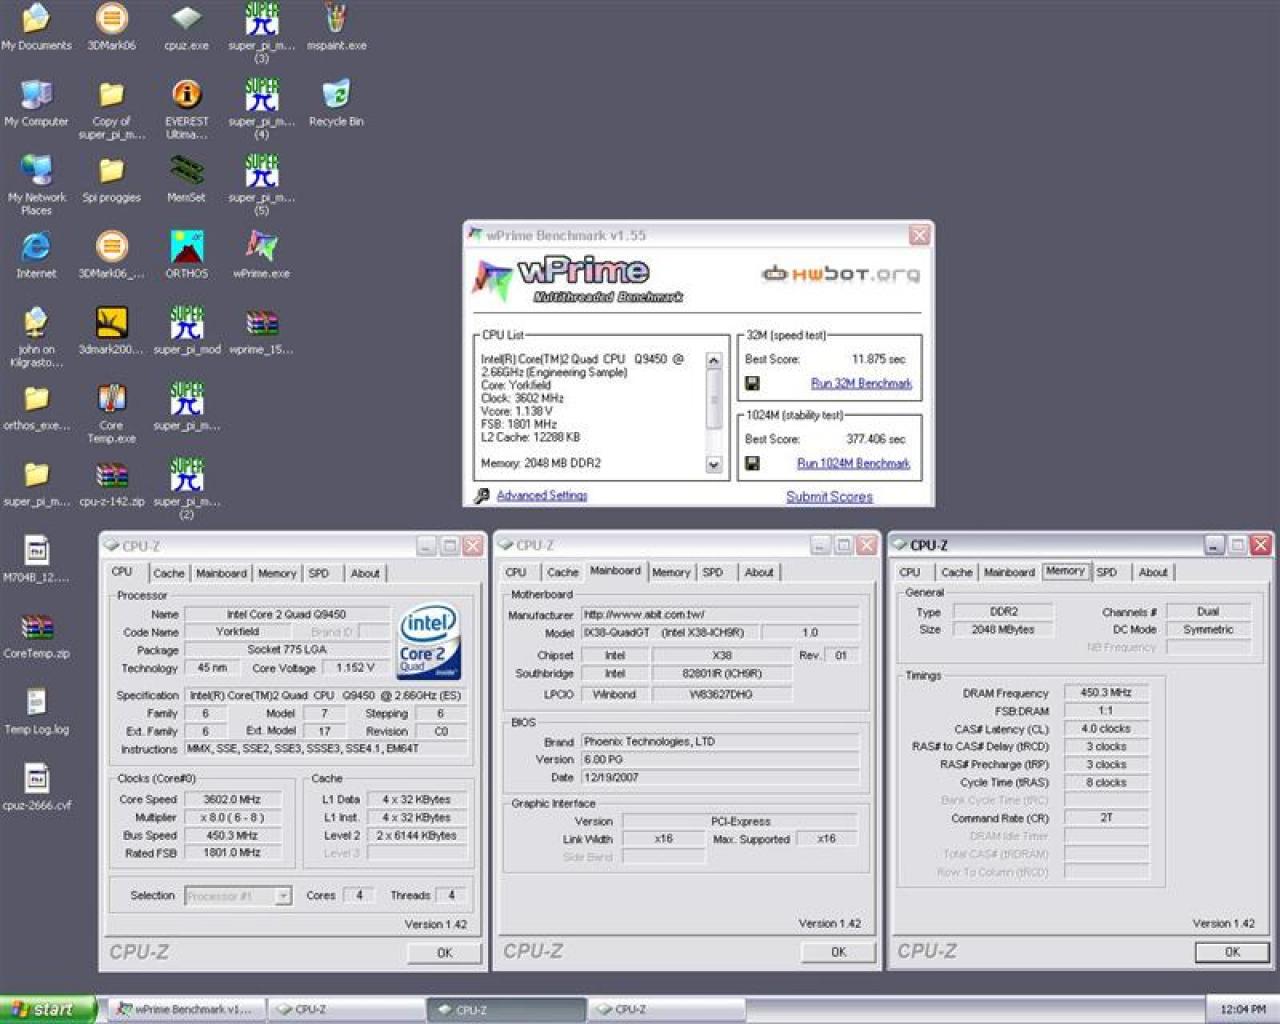Open Memory tab in CPU-Z motherboard window
The height and width of the screenshot is (1024, 1280).
[671, 572]
